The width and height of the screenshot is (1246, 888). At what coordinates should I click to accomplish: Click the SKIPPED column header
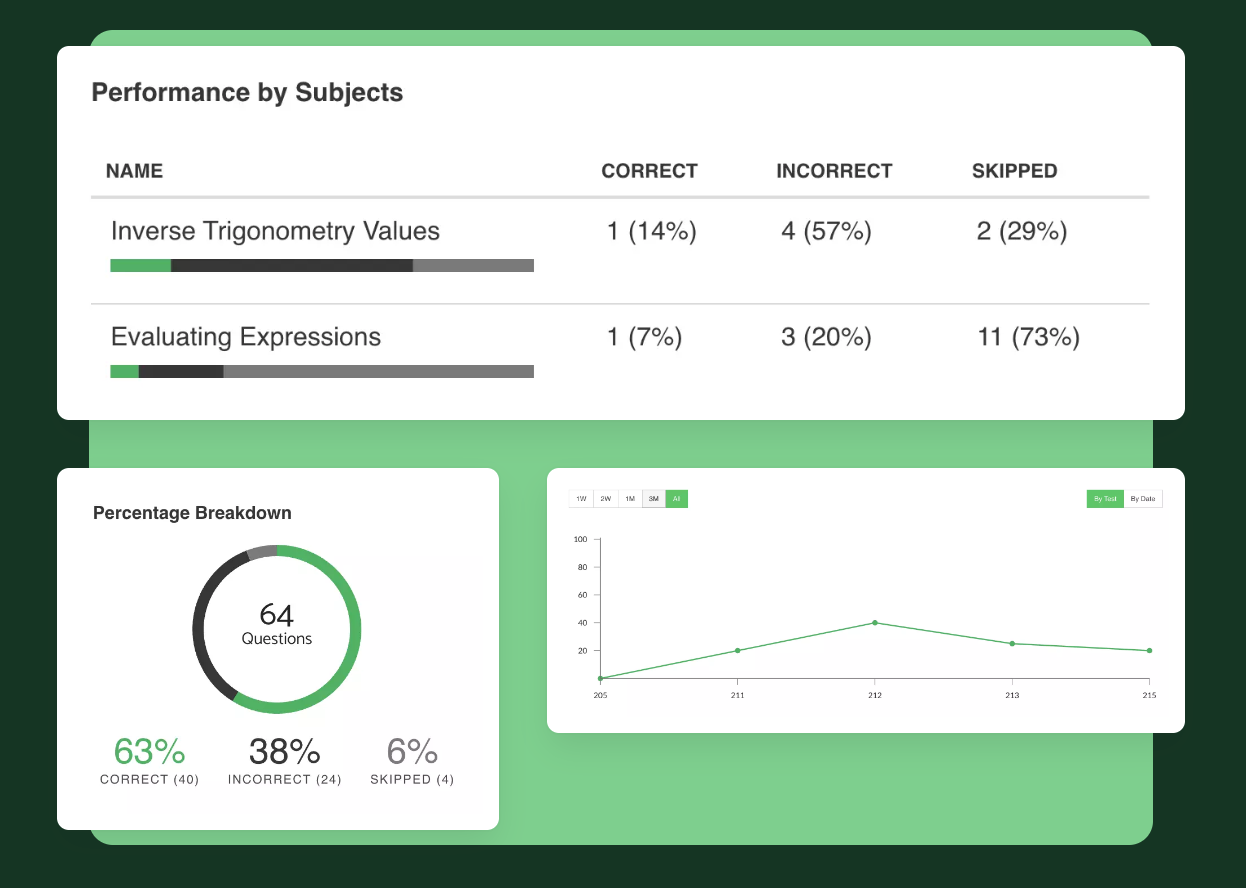pos(1014,171)
